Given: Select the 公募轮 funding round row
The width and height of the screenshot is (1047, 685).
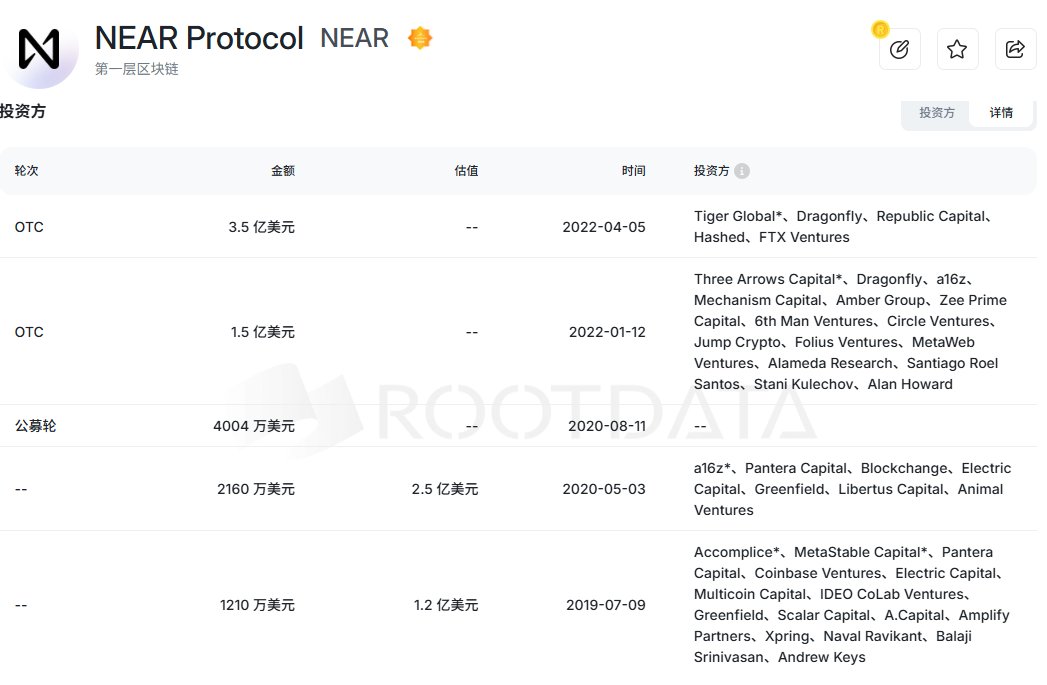Looking at the screenshot, I should (x=518, y=426).
